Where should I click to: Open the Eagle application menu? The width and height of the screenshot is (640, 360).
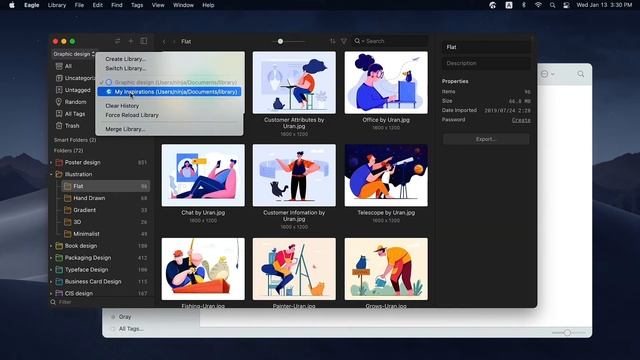pos(31,5)
